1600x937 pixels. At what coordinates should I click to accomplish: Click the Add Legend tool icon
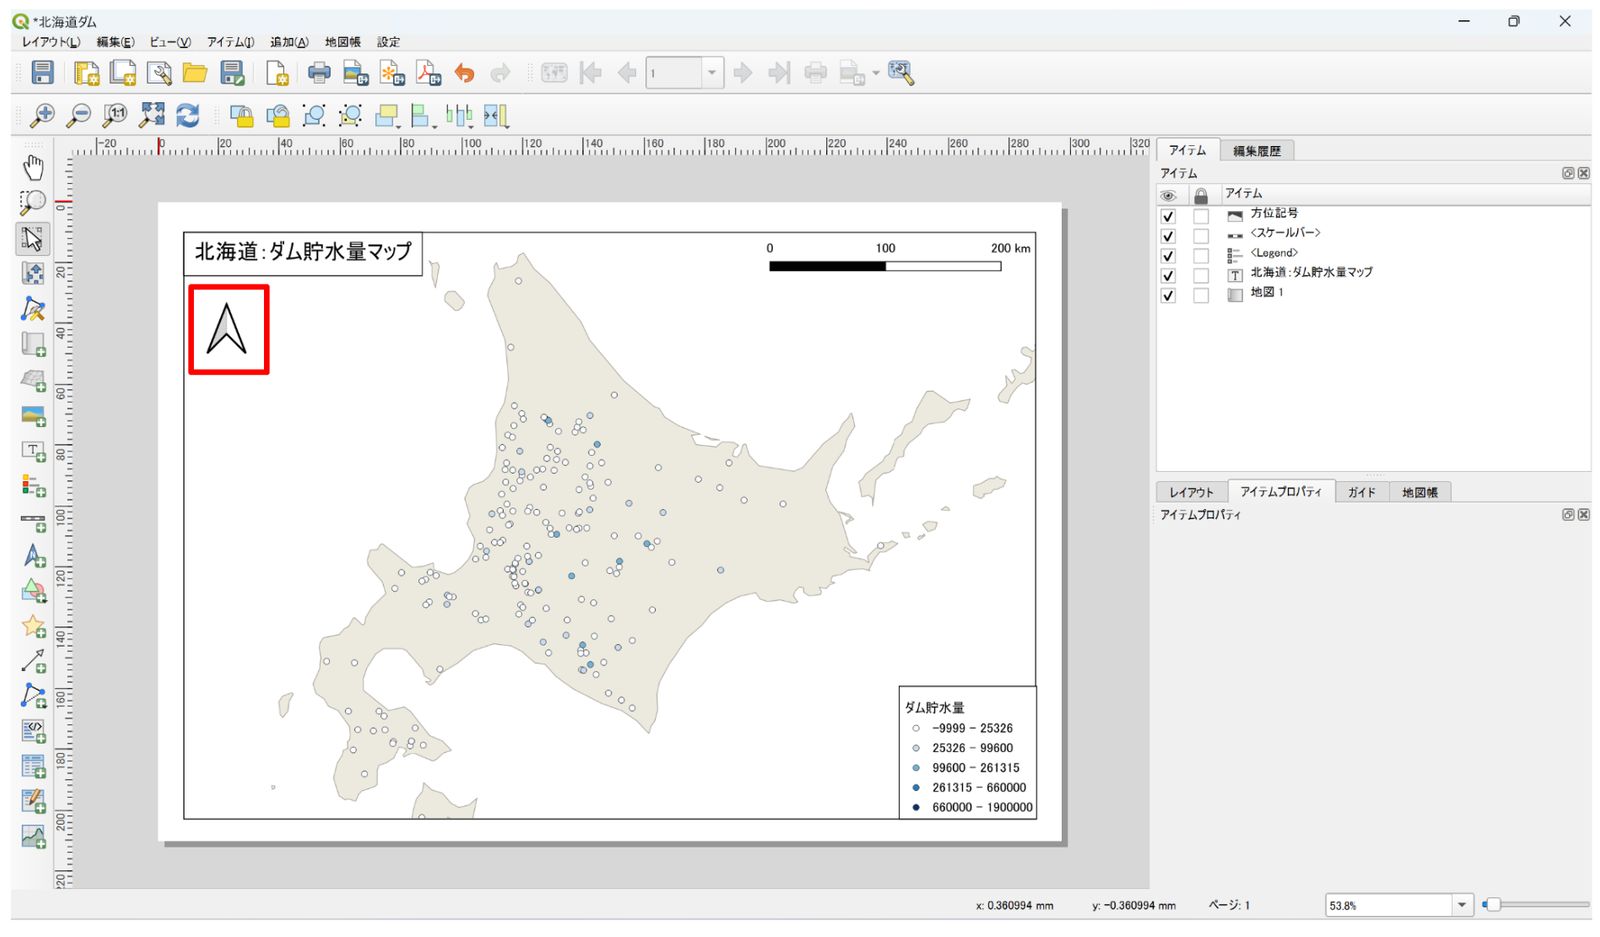pyautogui.click(x=33, y=486)
